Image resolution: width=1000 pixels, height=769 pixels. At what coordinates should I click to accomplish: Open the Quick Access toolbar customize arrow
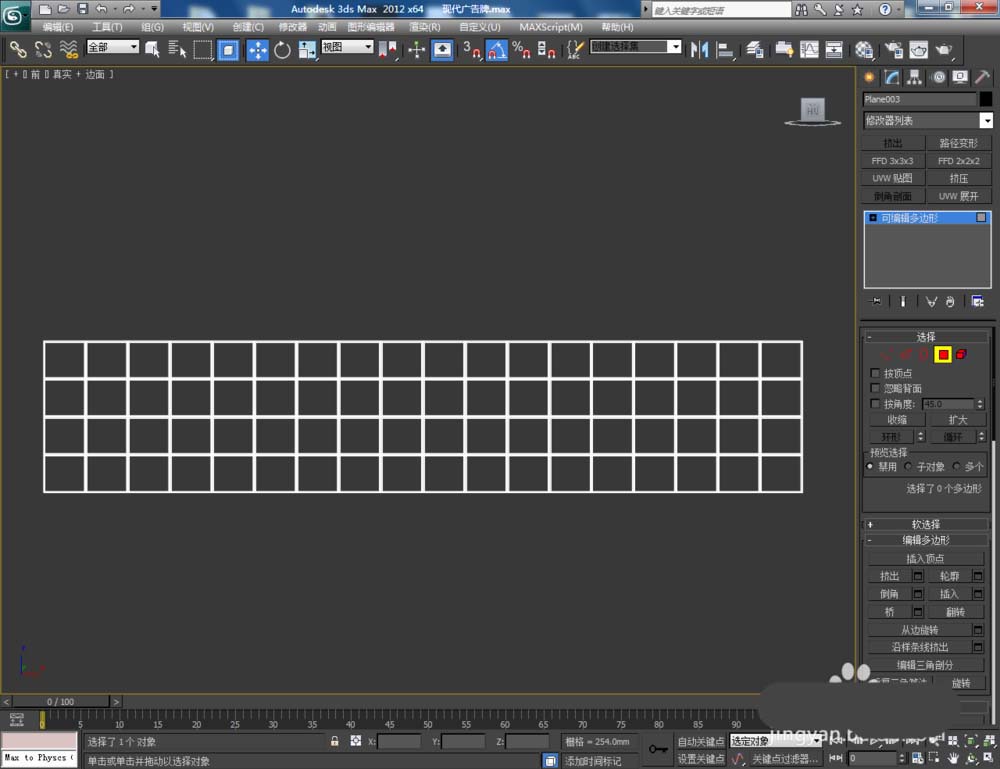tap(154, 9)
